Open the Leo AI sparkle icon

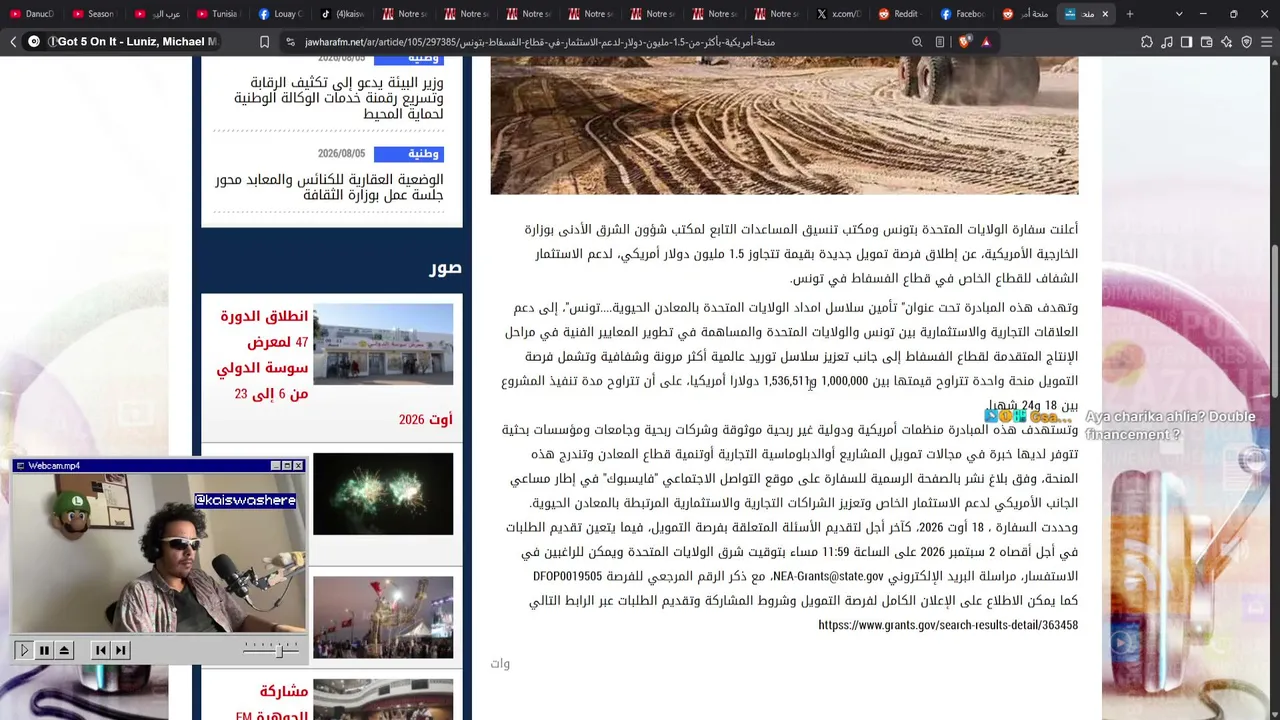[1227, 42]
